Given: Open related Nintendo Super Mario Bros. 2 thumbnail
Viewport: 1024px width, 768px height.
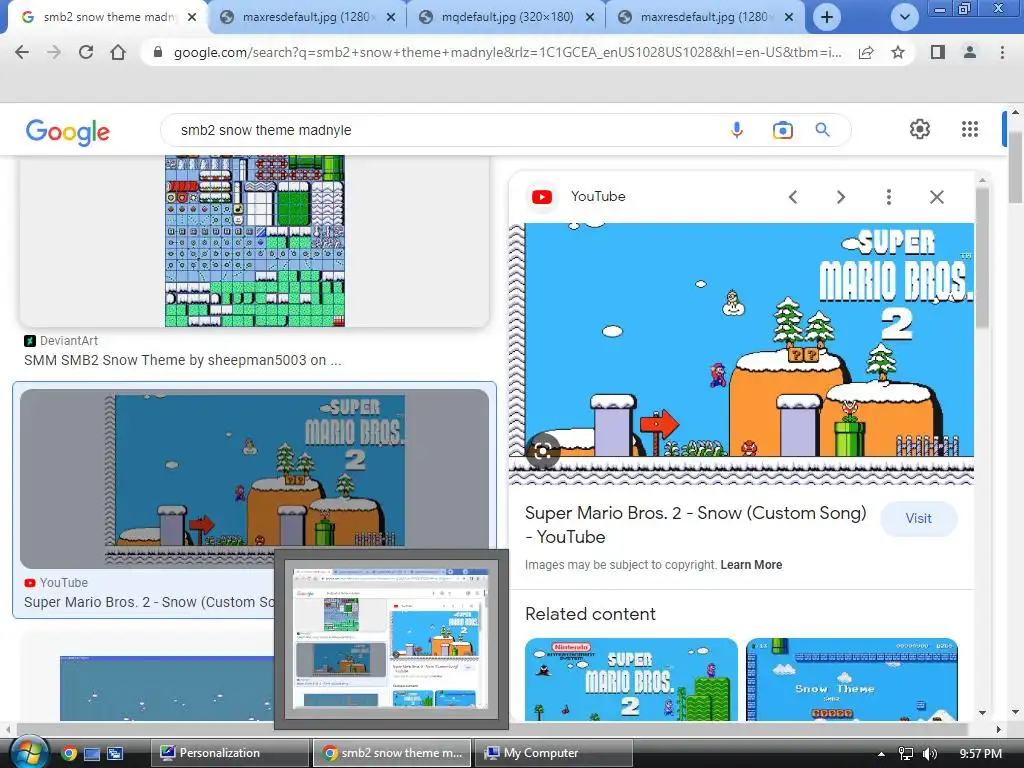Looking at the screenshot, I should click(631, 680).
